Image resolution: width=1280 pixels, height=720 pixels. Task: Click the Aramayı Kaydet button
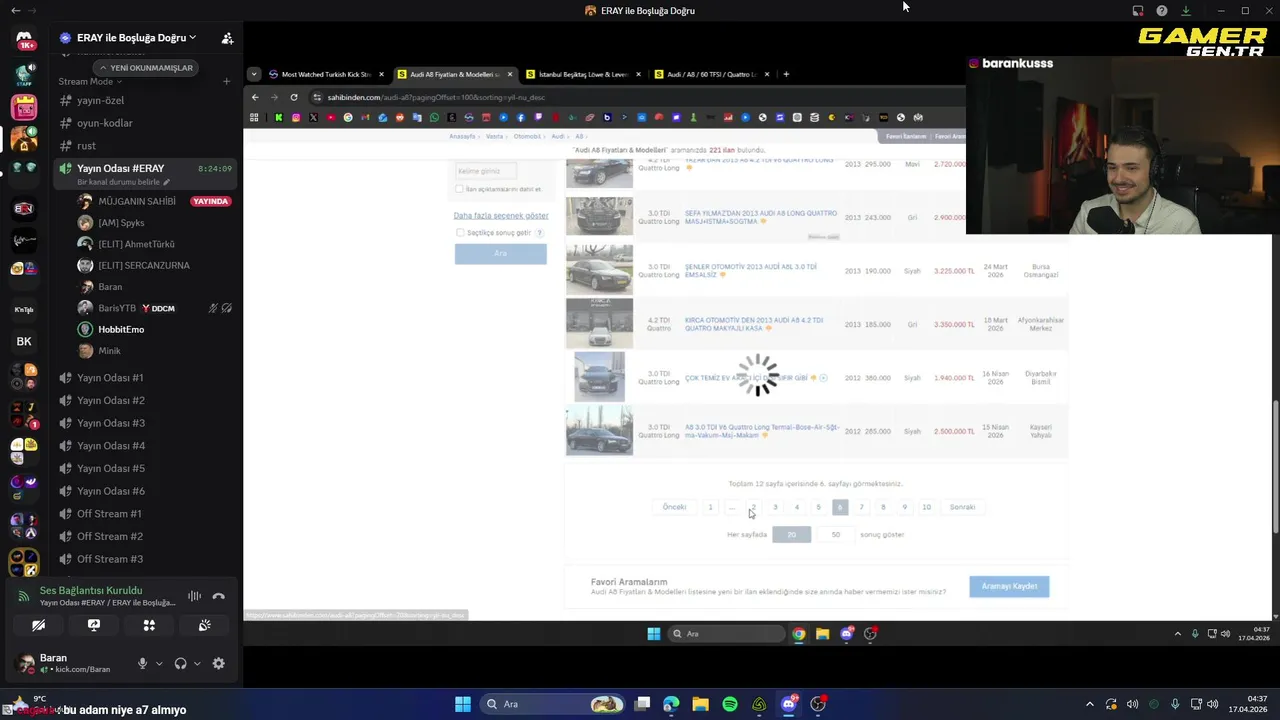pos(1009,586)
